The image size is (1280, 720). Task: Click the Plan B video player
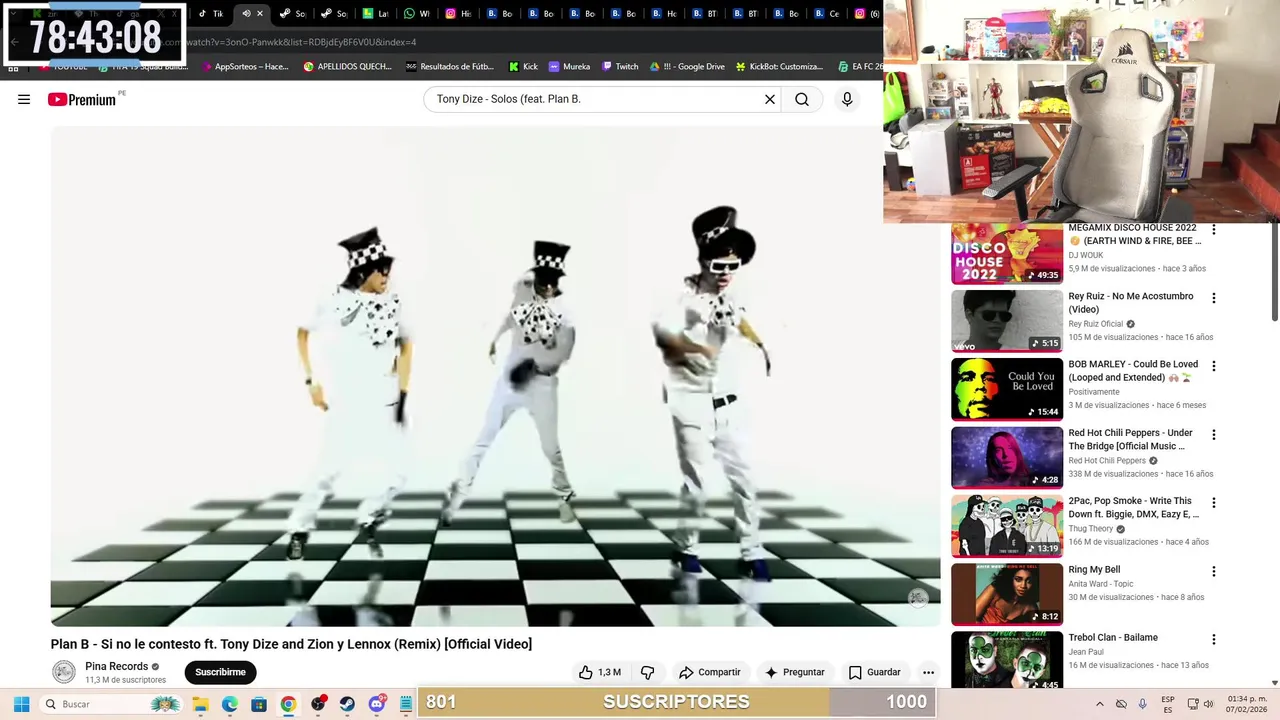coord(495,377)
